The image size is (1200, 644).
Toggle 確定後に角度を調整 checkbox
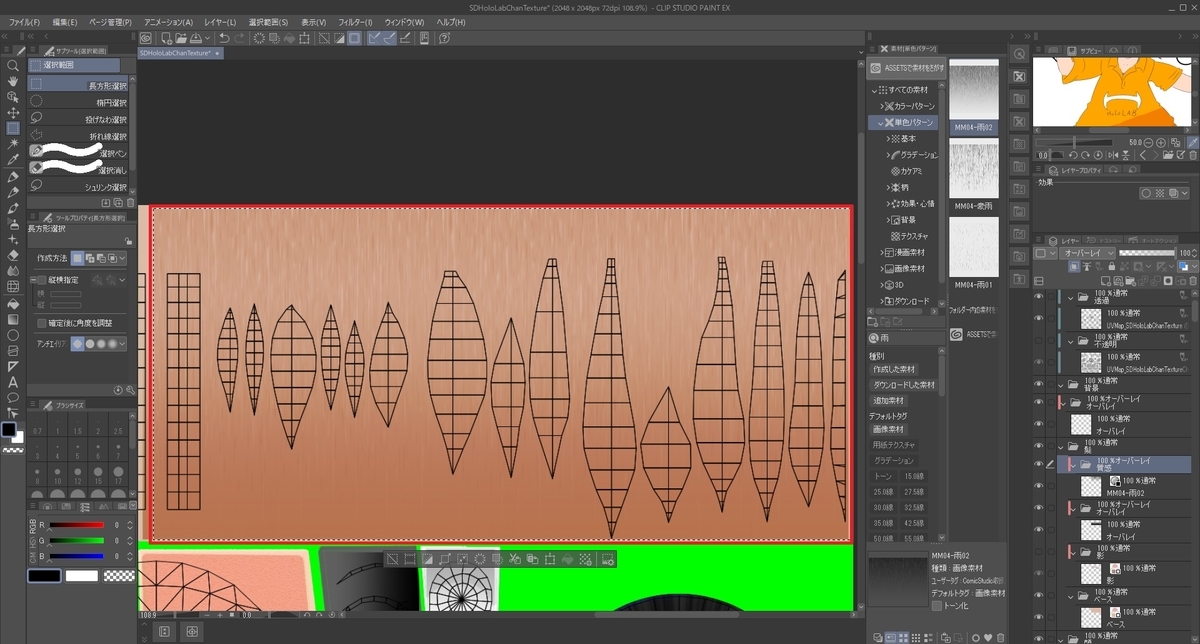42,323
